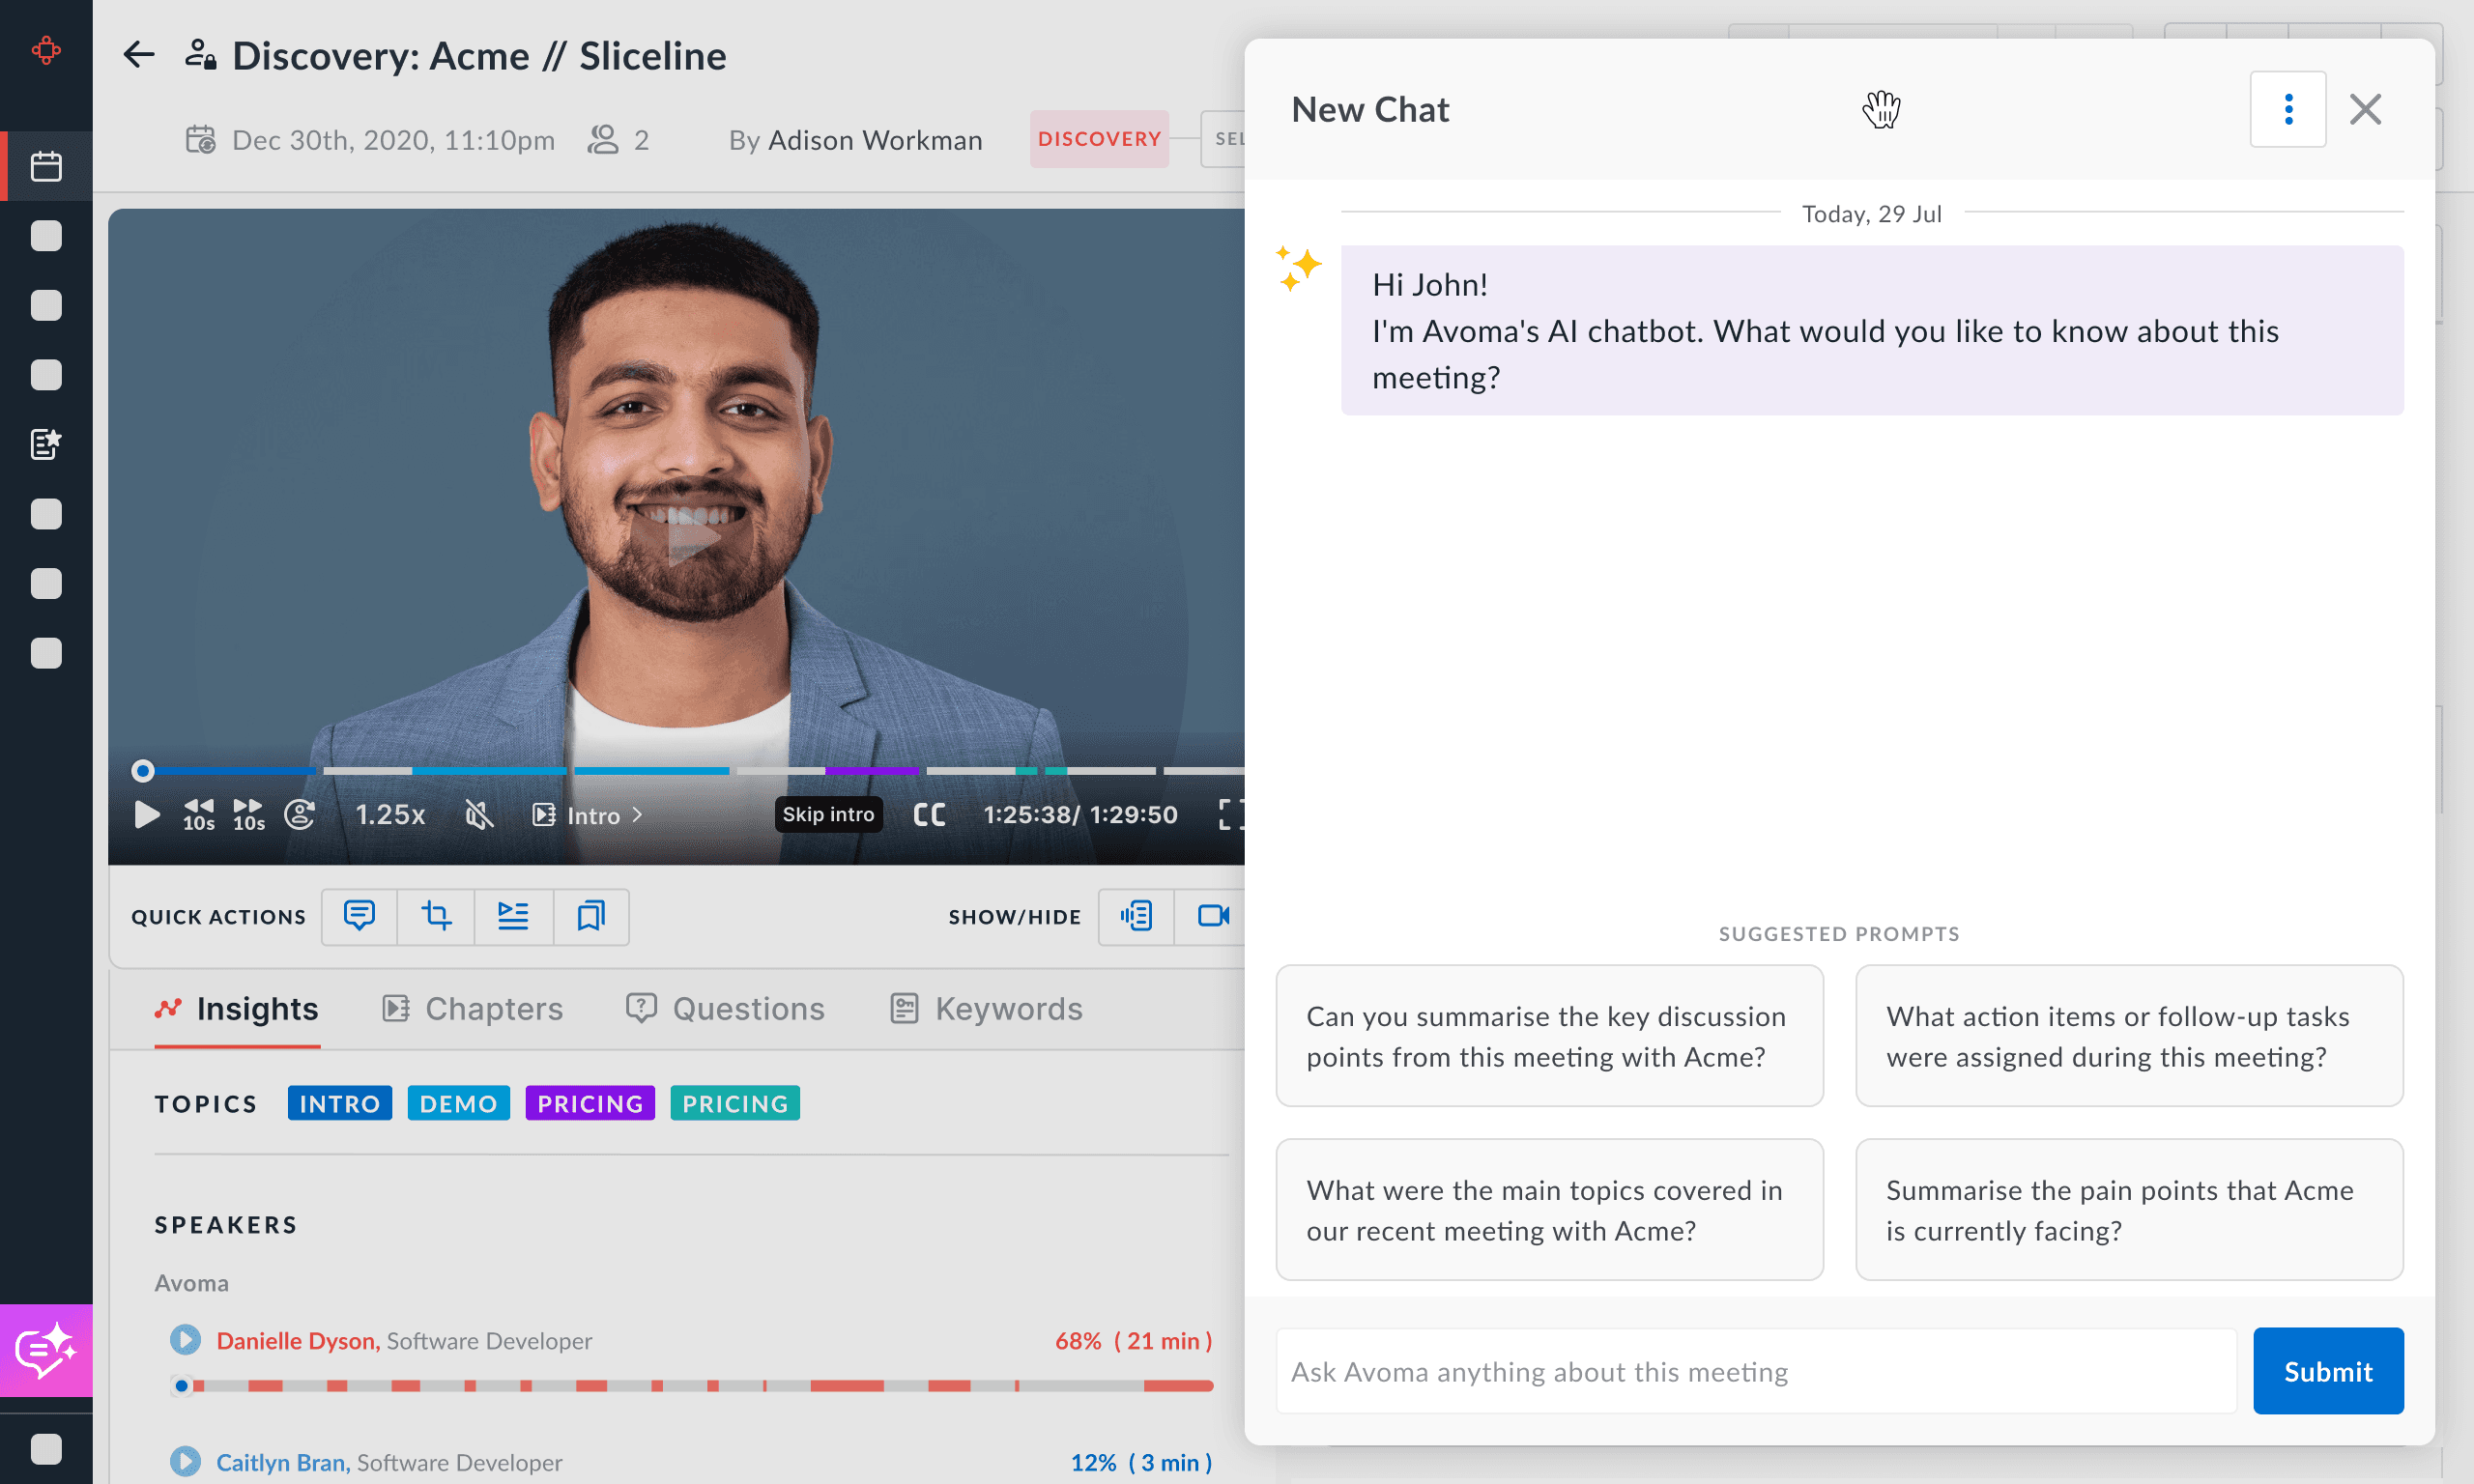Expand the Intro chapter selector
Screen dimensions: 2474x1484
[588, 815]
